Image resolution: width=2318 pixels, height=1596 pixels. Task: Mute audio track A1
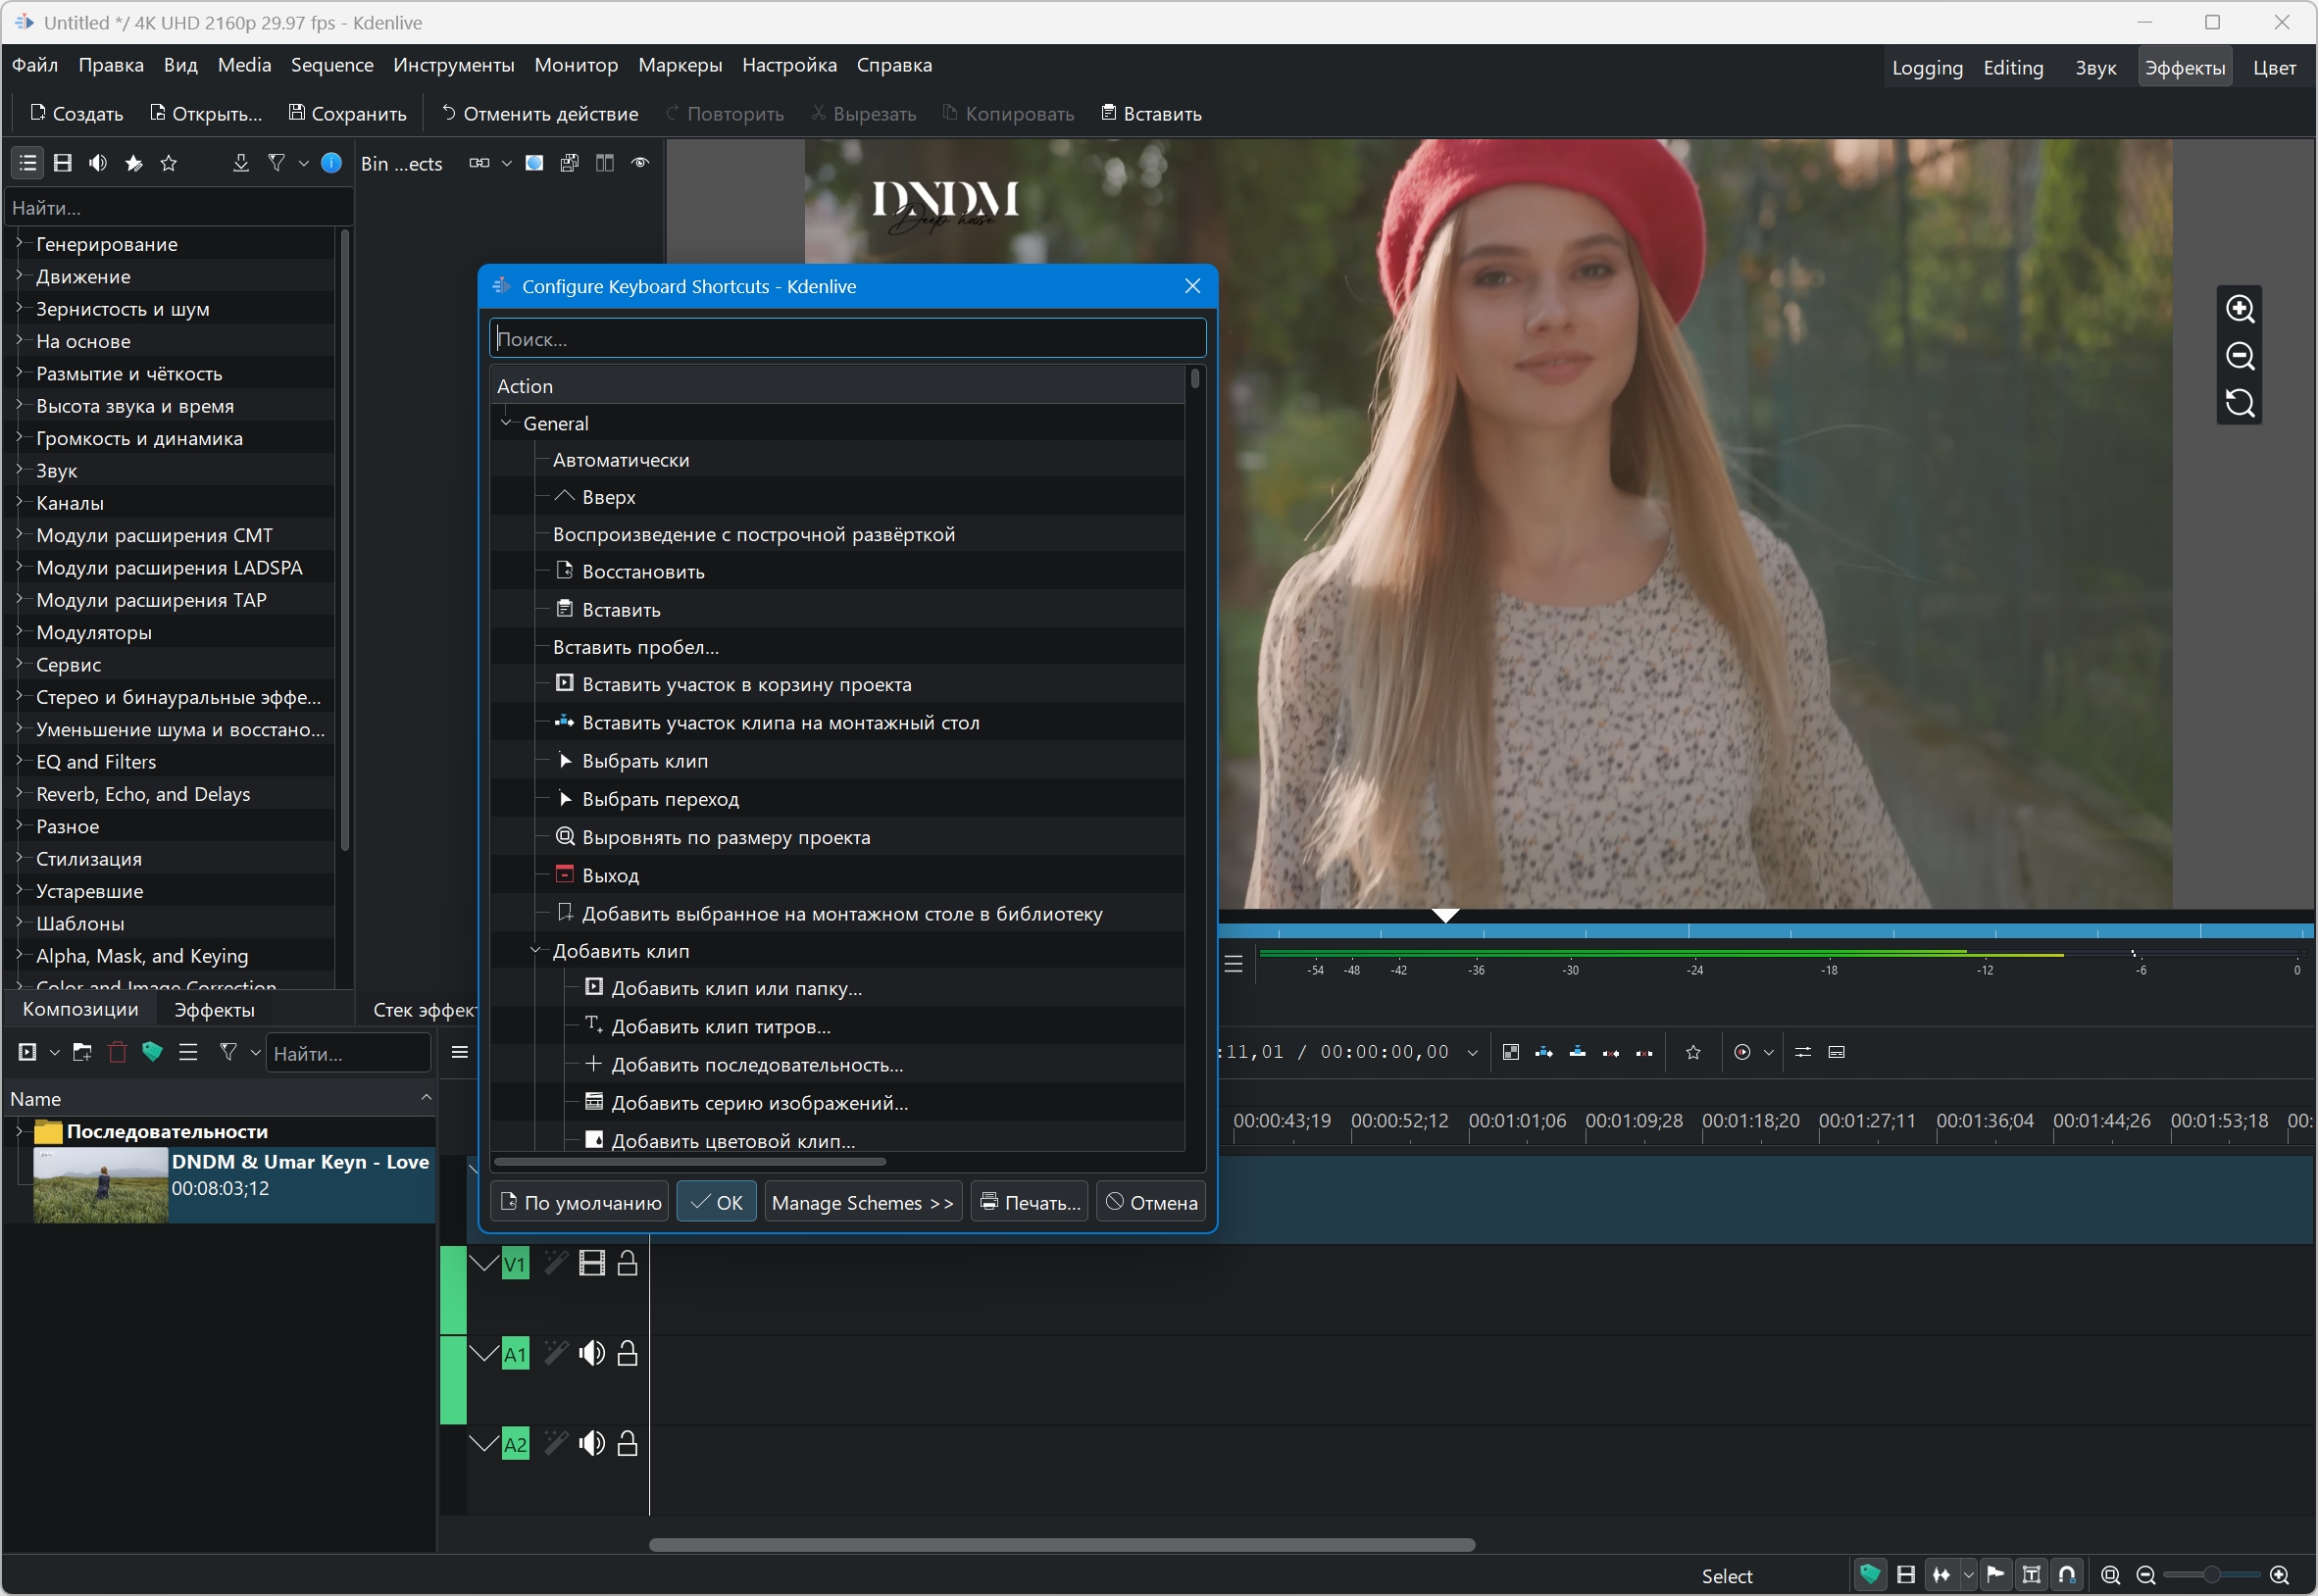tap(592, 1354)
